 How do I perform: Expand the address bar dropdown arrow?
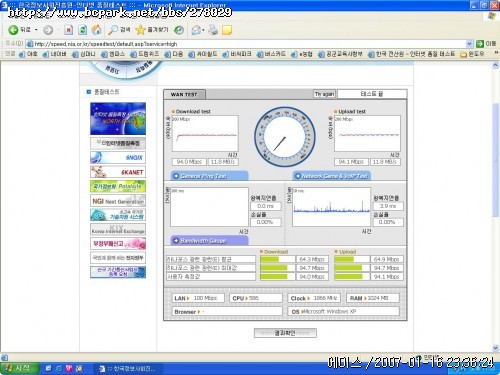click(x=469, y=44)
